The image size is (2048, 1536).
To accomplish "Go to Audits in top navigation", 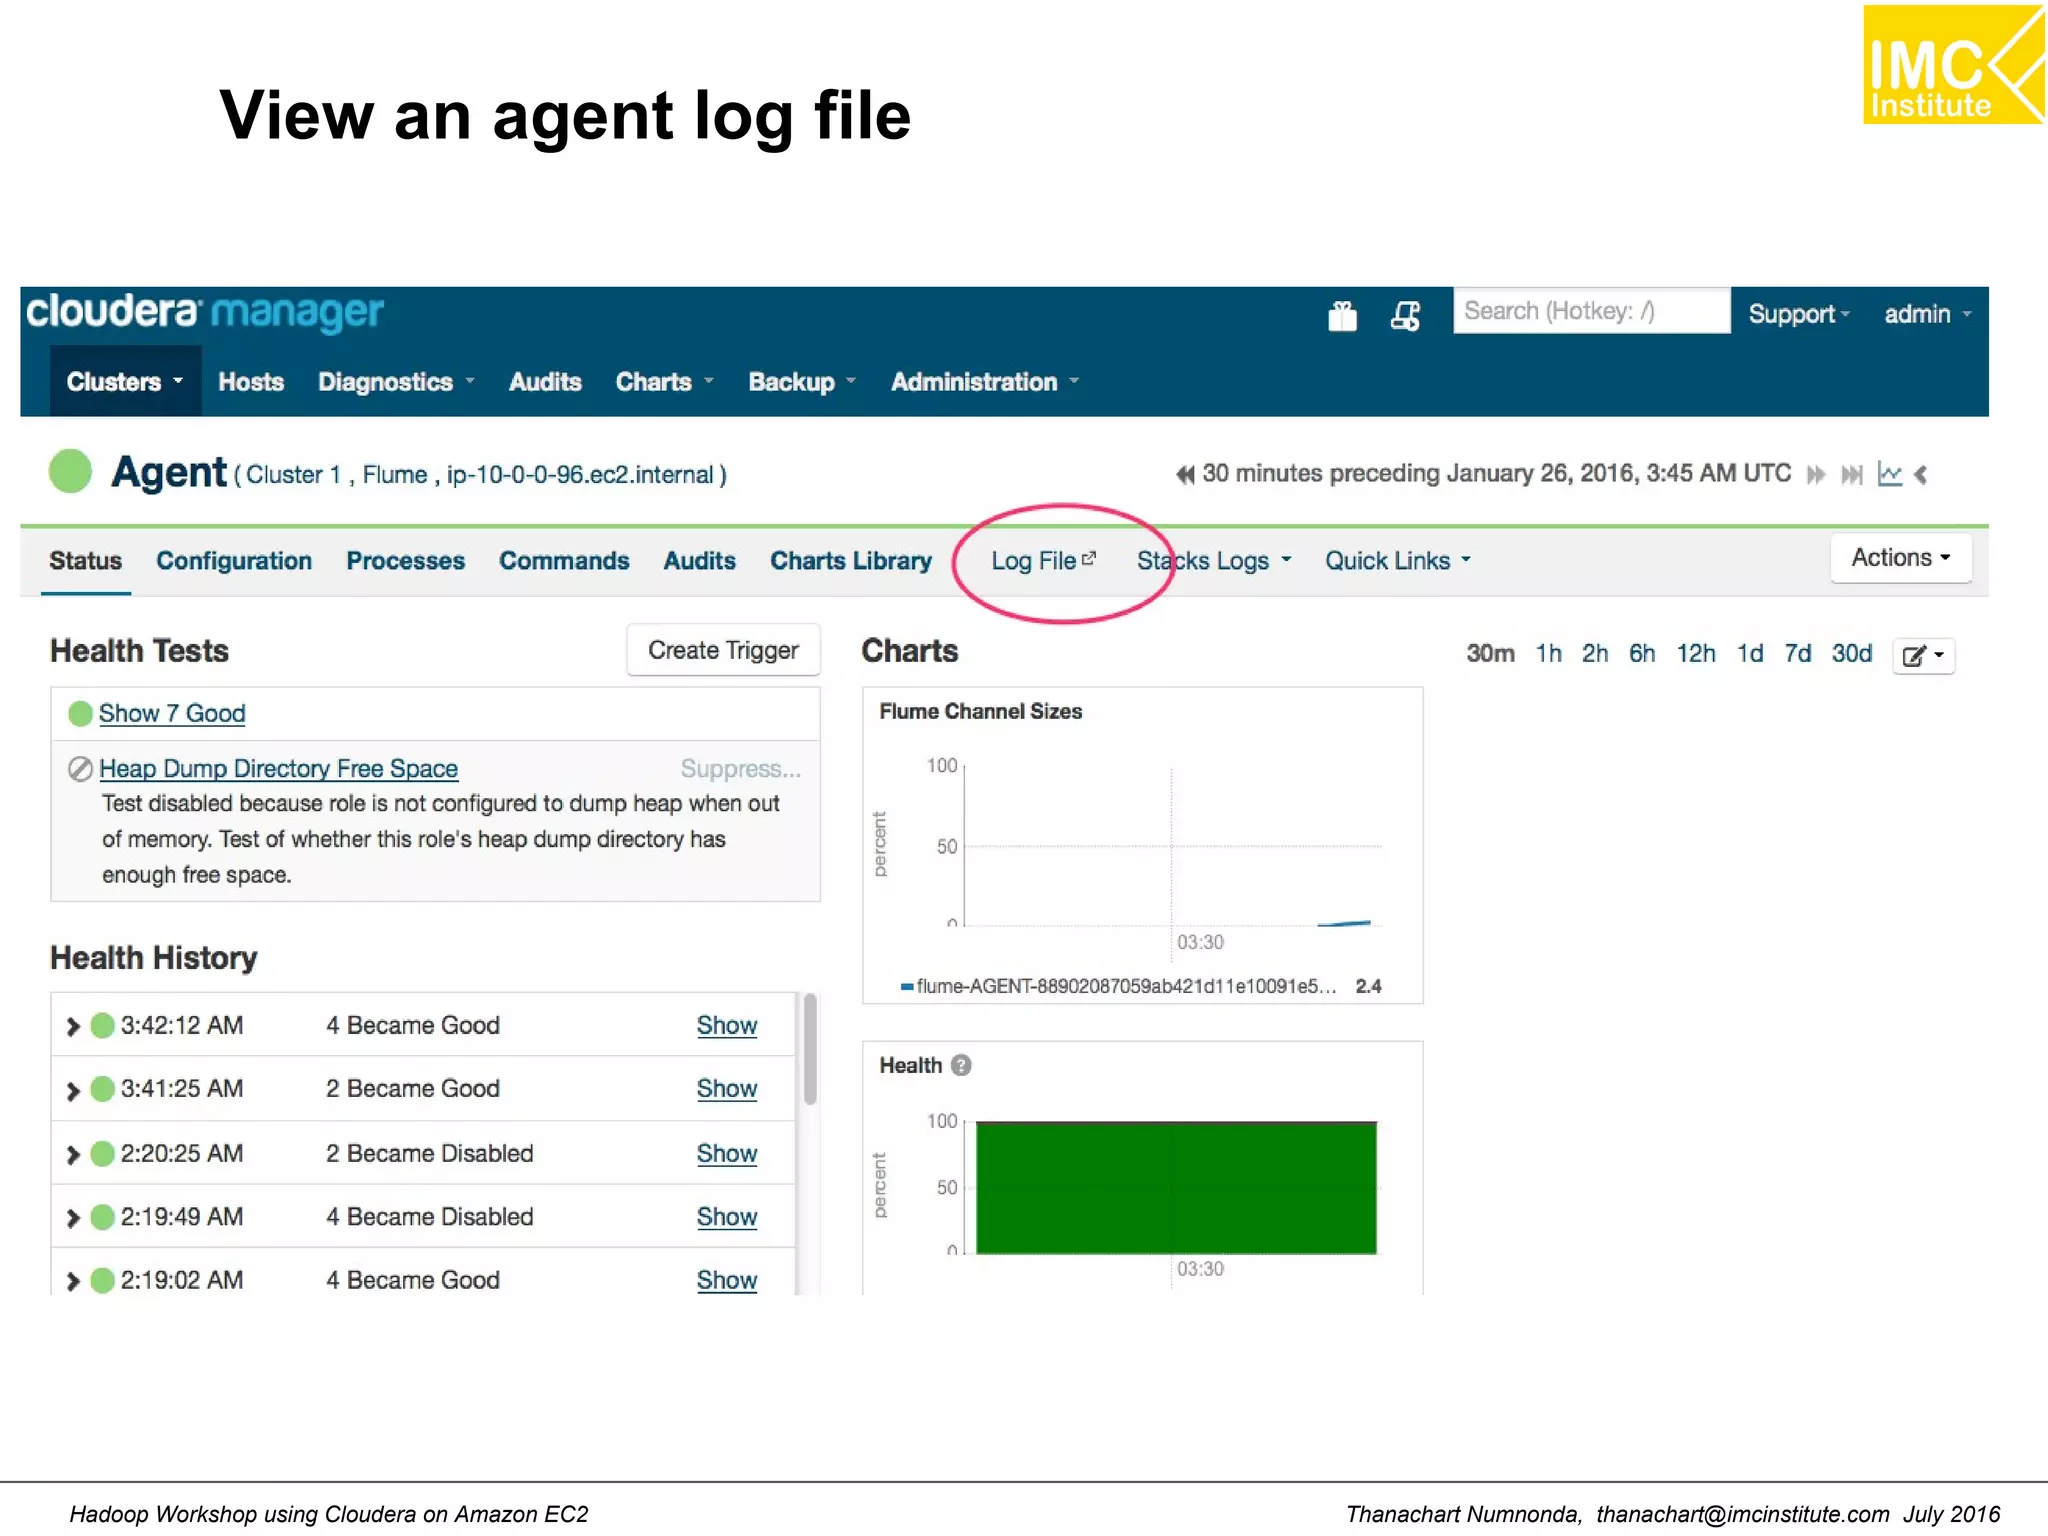I will point(545,382).
